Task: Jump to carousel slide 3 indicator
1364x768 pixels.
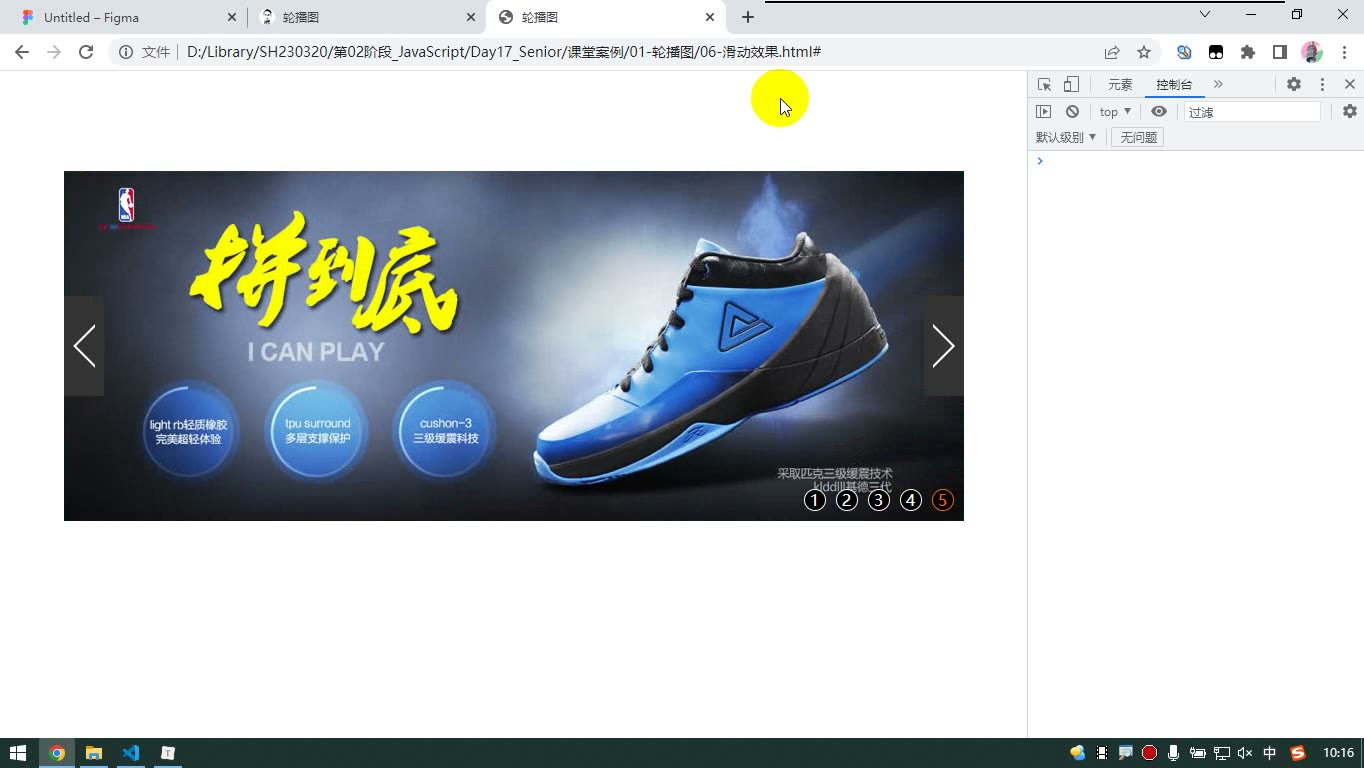Action: (879, 500)
